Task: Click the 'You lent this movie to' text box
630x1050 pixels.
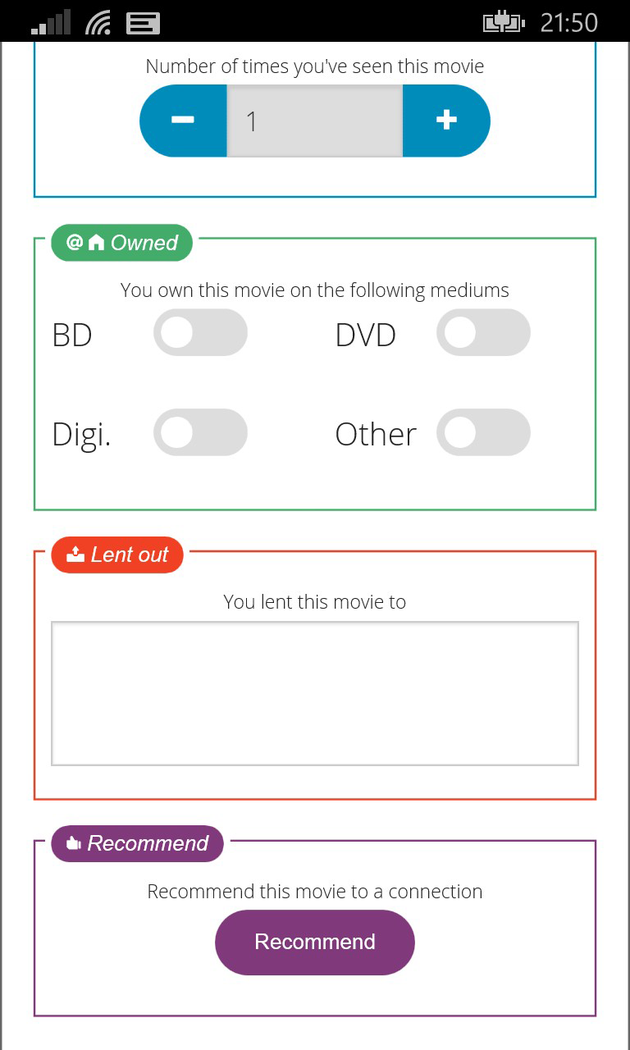Action: [x=315, y=694]
